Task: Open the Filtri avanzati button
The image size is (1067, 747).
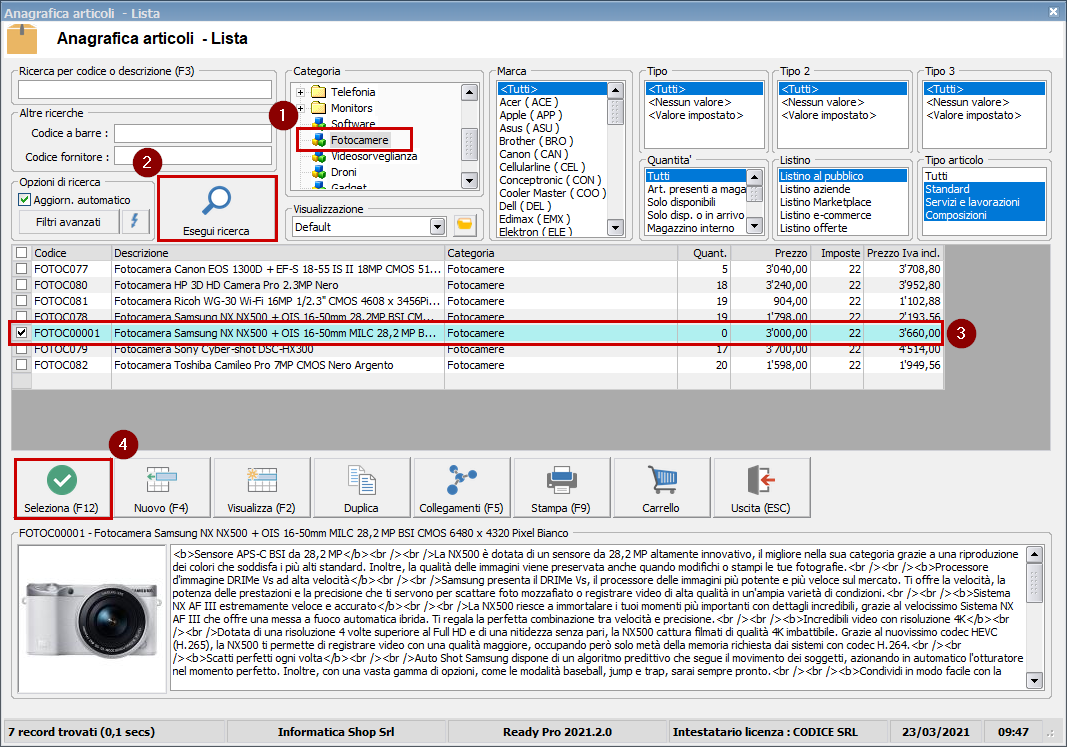Action: pyautogui.click(x=68, y=222)
